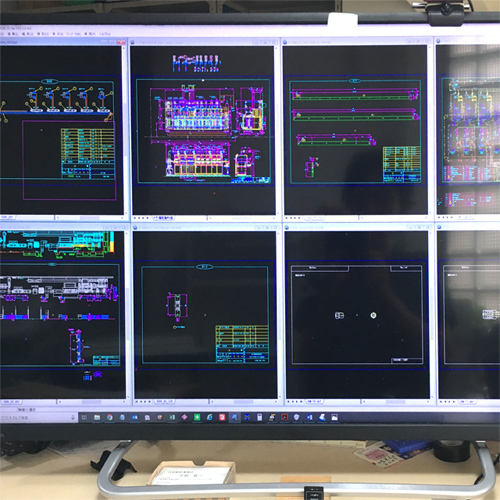Open the bright green square taskbar app

(197, 417)
